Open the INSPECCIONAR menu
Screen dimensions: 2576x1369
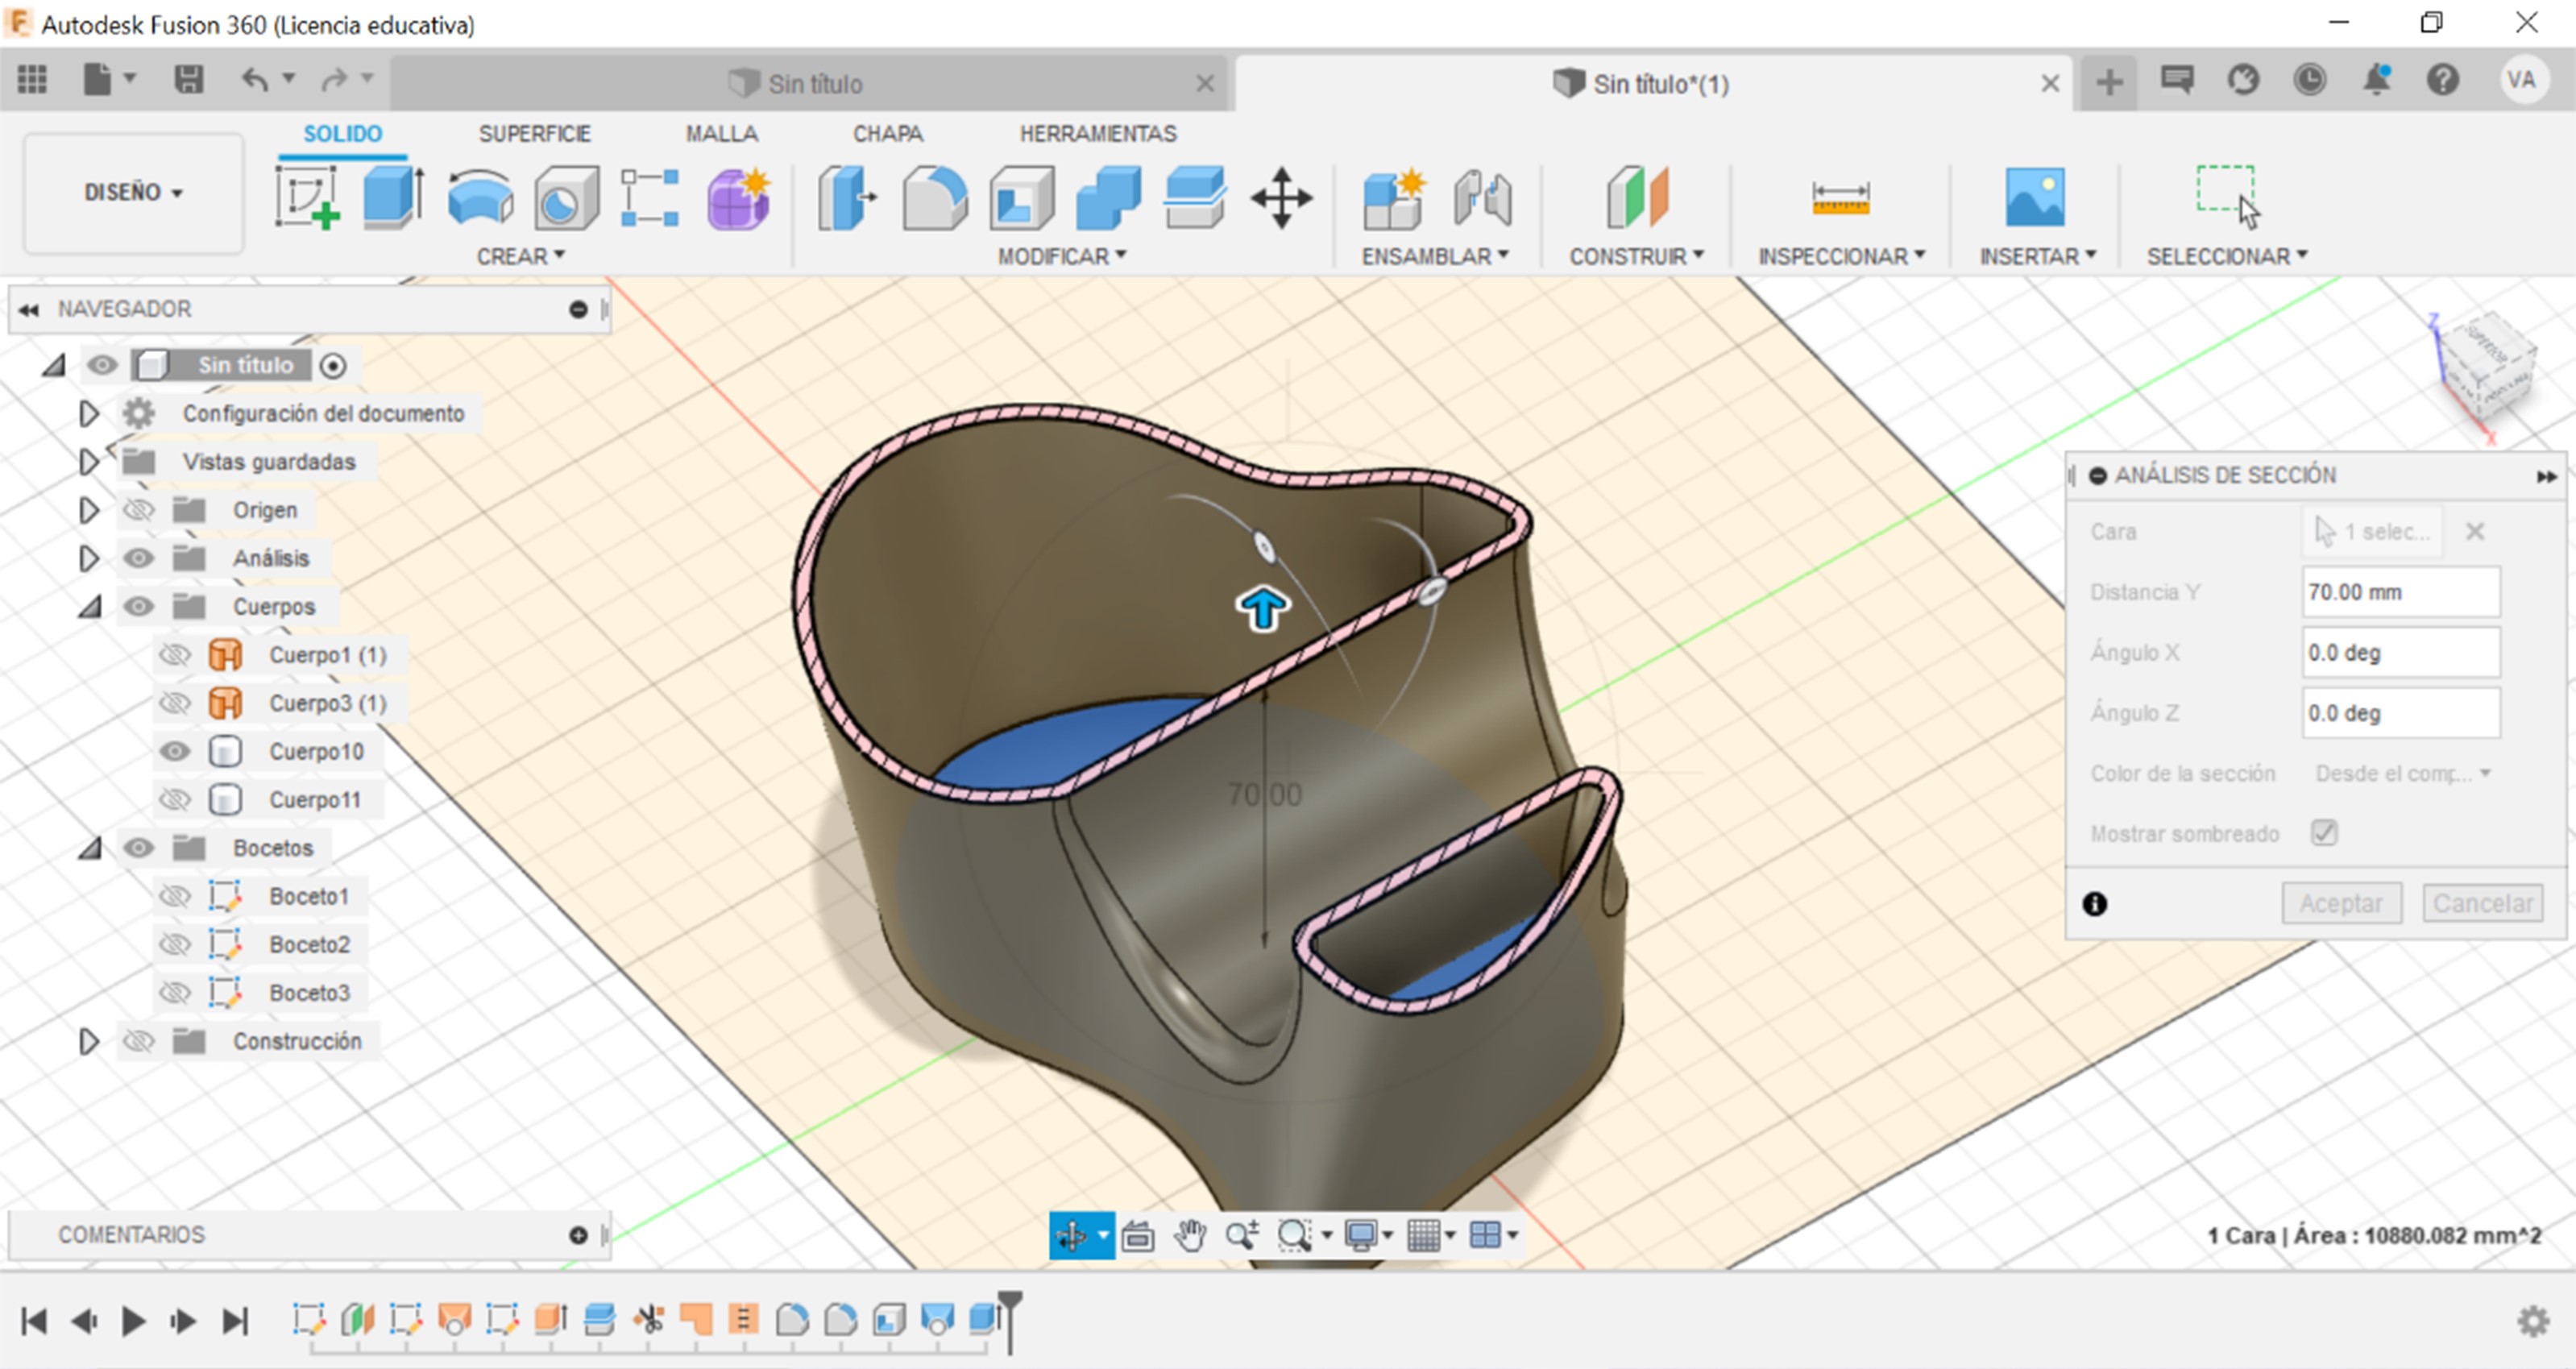1841,256
